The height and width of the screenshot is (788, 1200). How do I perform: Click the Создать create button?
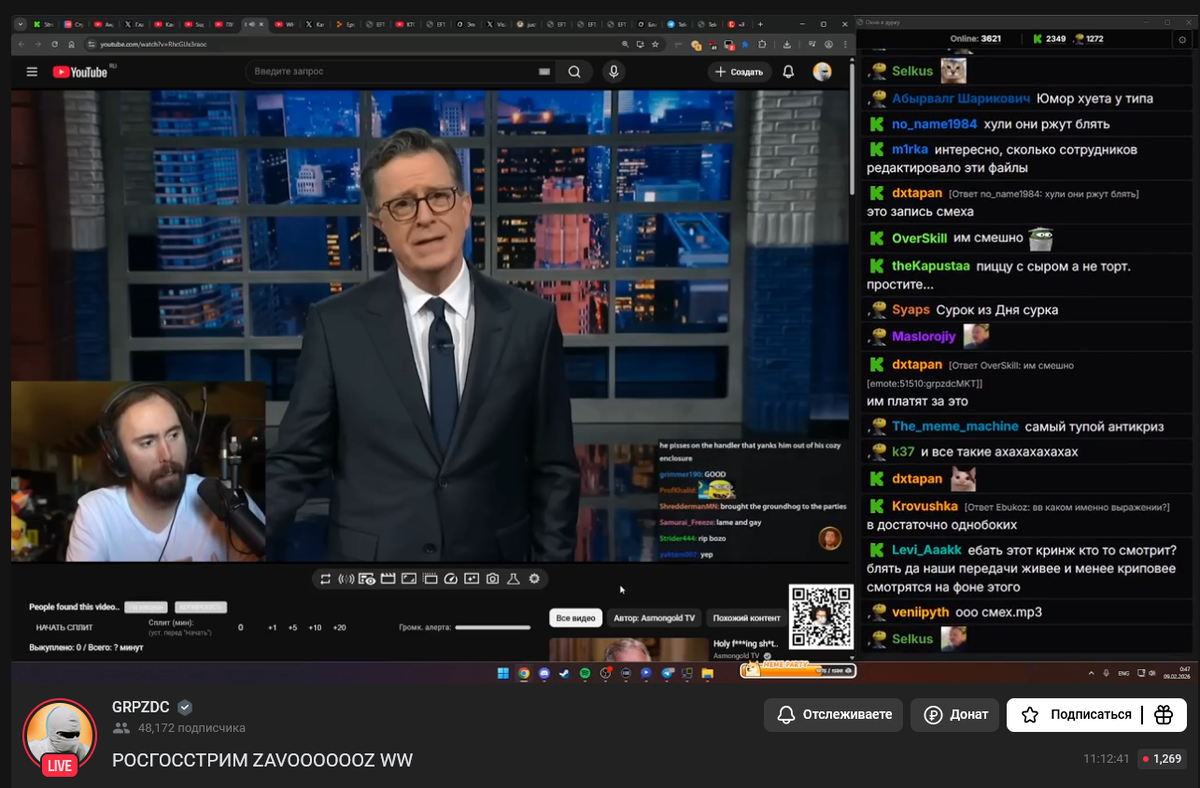click(740, 72)
